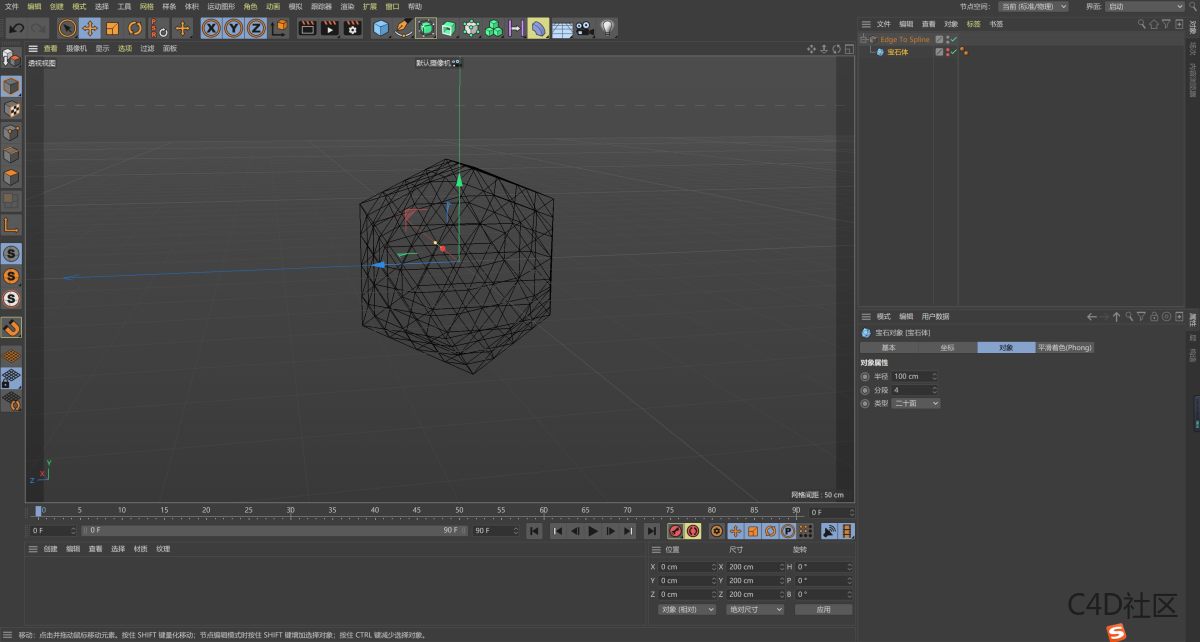Open the 类型 dropdown set to 二十面
This screenshot has width=1200, height=642.
point(915,403)
